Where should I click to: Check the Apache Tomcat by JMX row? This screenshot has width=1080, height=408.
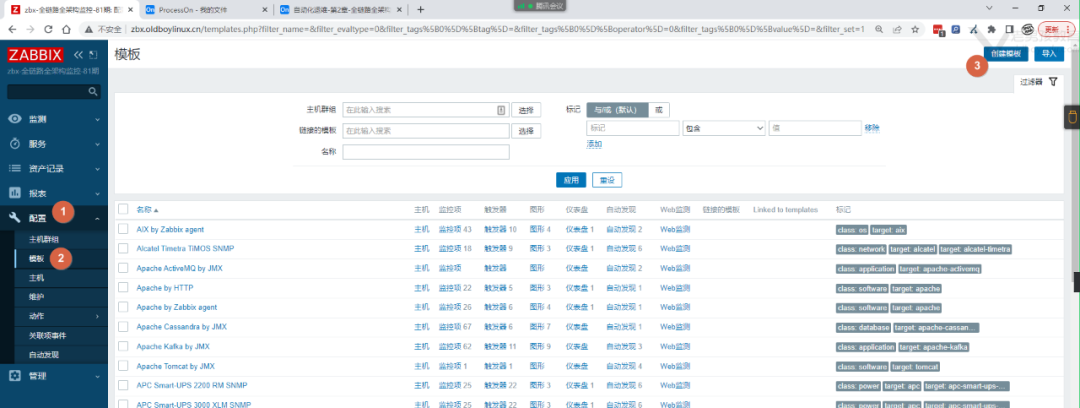tap(123, 366)
